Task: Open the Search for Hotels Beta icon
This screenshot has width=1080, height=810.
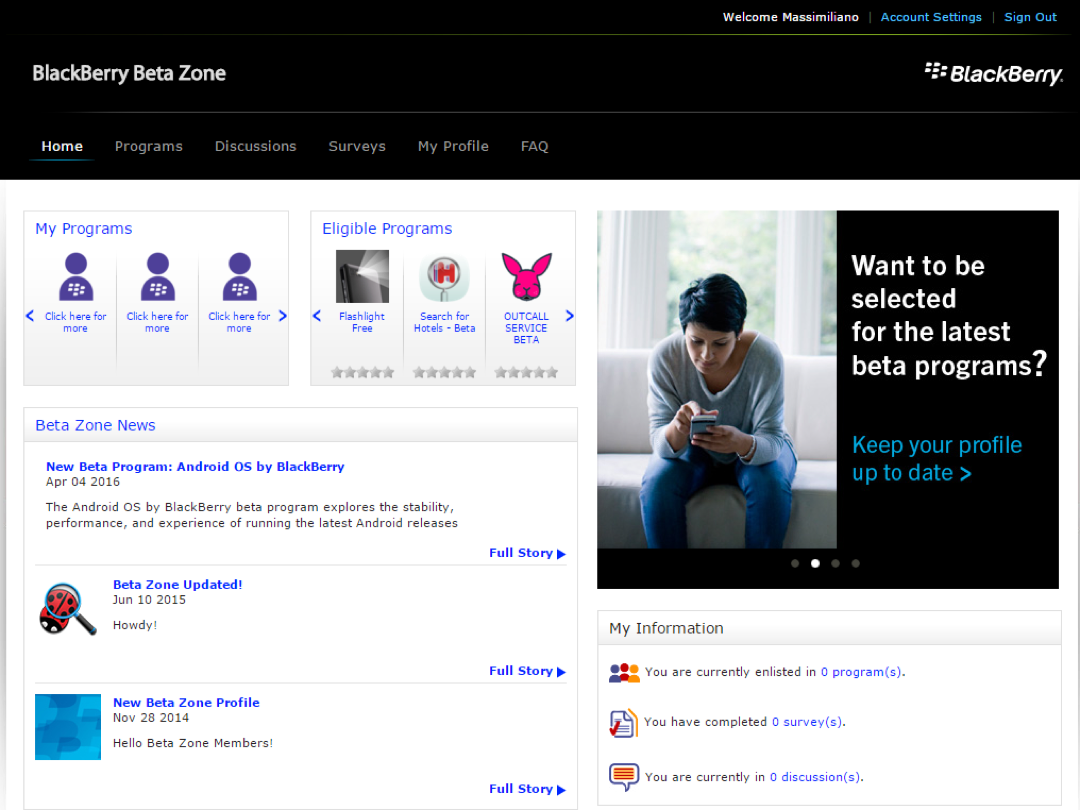Action: [444, 278]
